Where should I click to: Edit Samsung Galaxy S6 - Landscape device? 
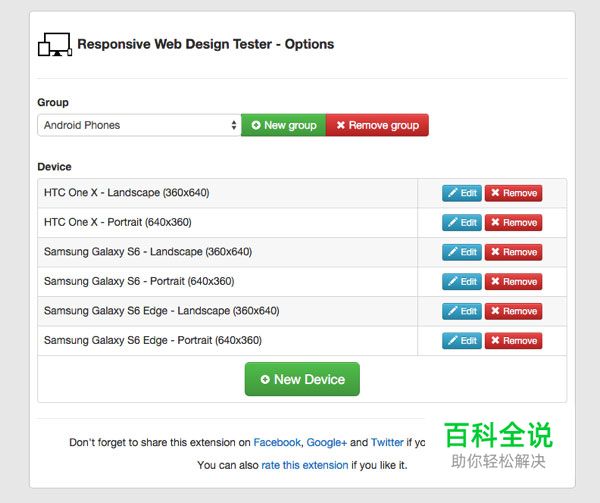click(462, 252)
